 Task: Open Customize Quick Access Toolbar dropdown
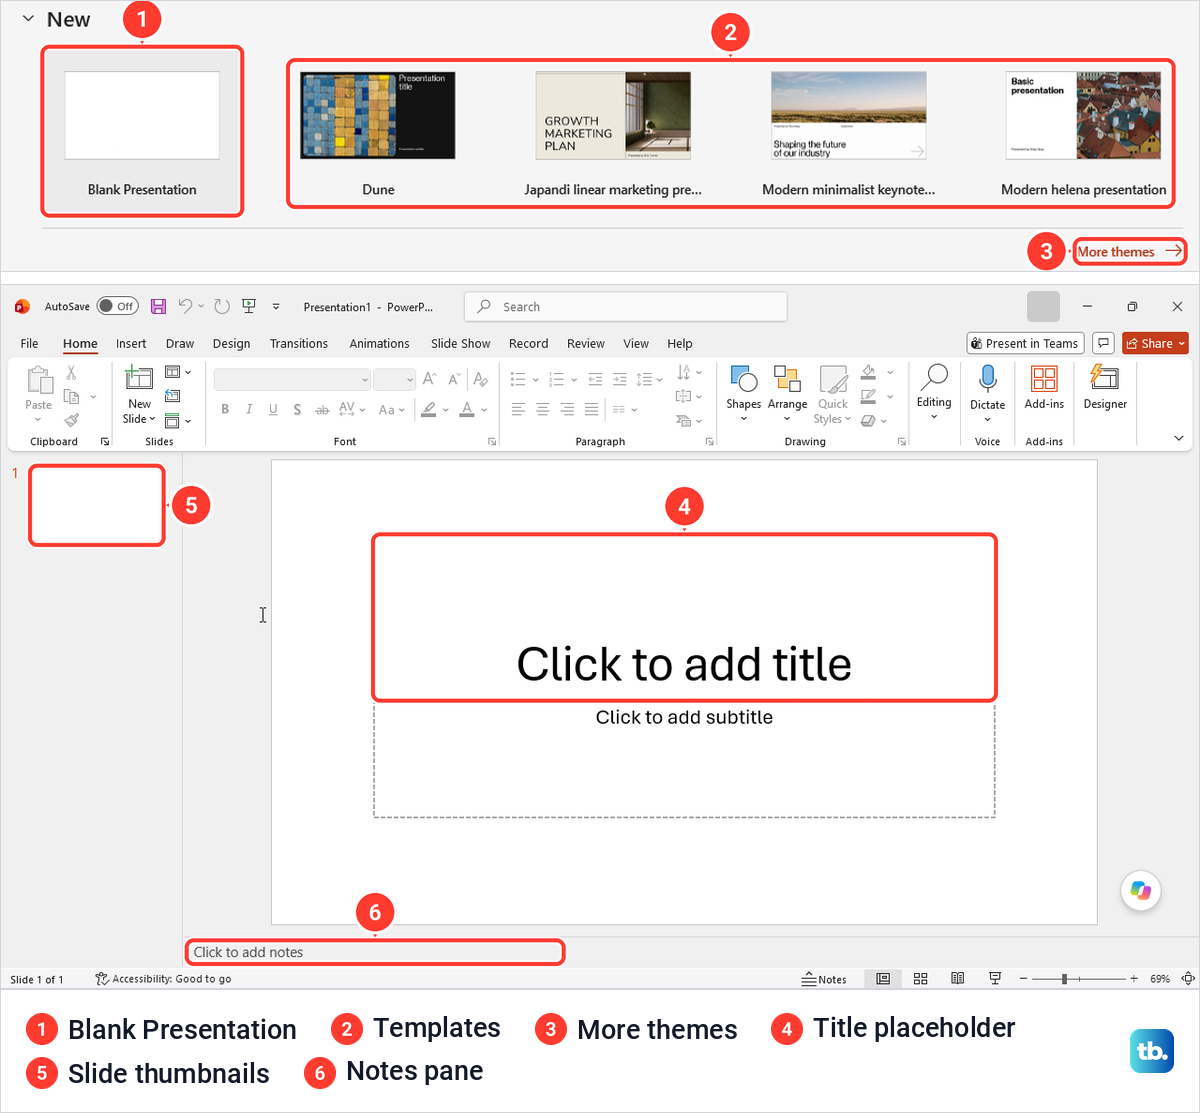click(276, 306)
